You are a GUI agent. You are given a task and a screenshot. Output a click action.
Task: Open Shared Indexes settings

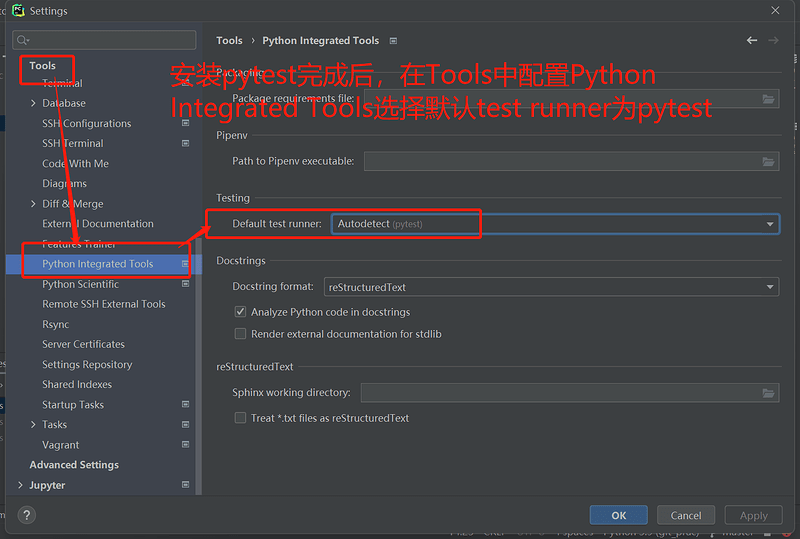(x=77, y=384)
